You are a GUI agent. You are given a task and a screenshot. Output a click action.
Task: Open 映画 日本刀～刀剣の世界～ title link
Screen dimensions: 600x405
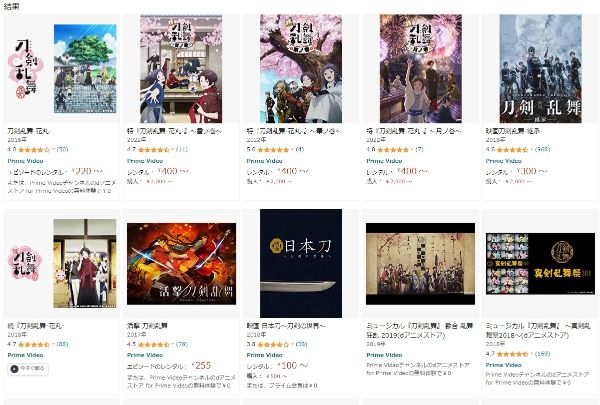pos(286,326)
